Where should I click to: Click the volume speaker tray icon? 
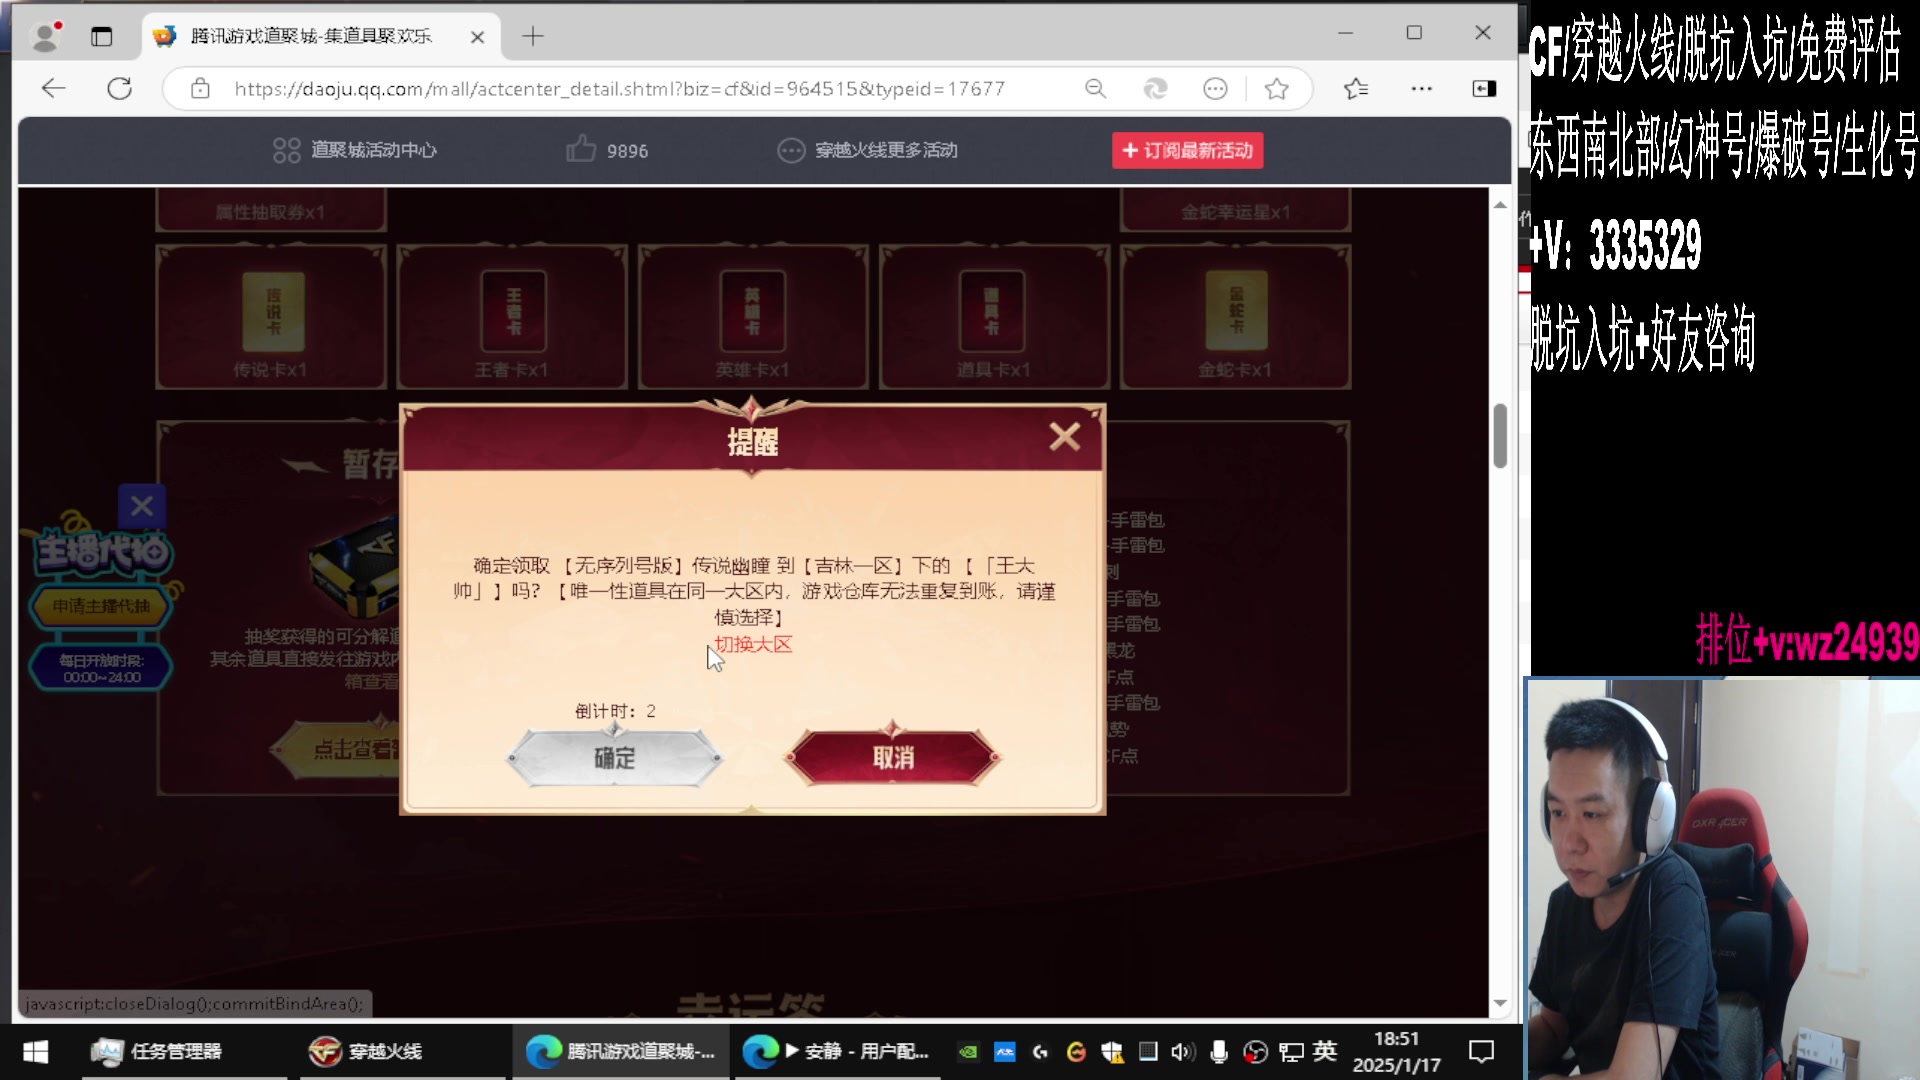(x=1182, y=1052)
